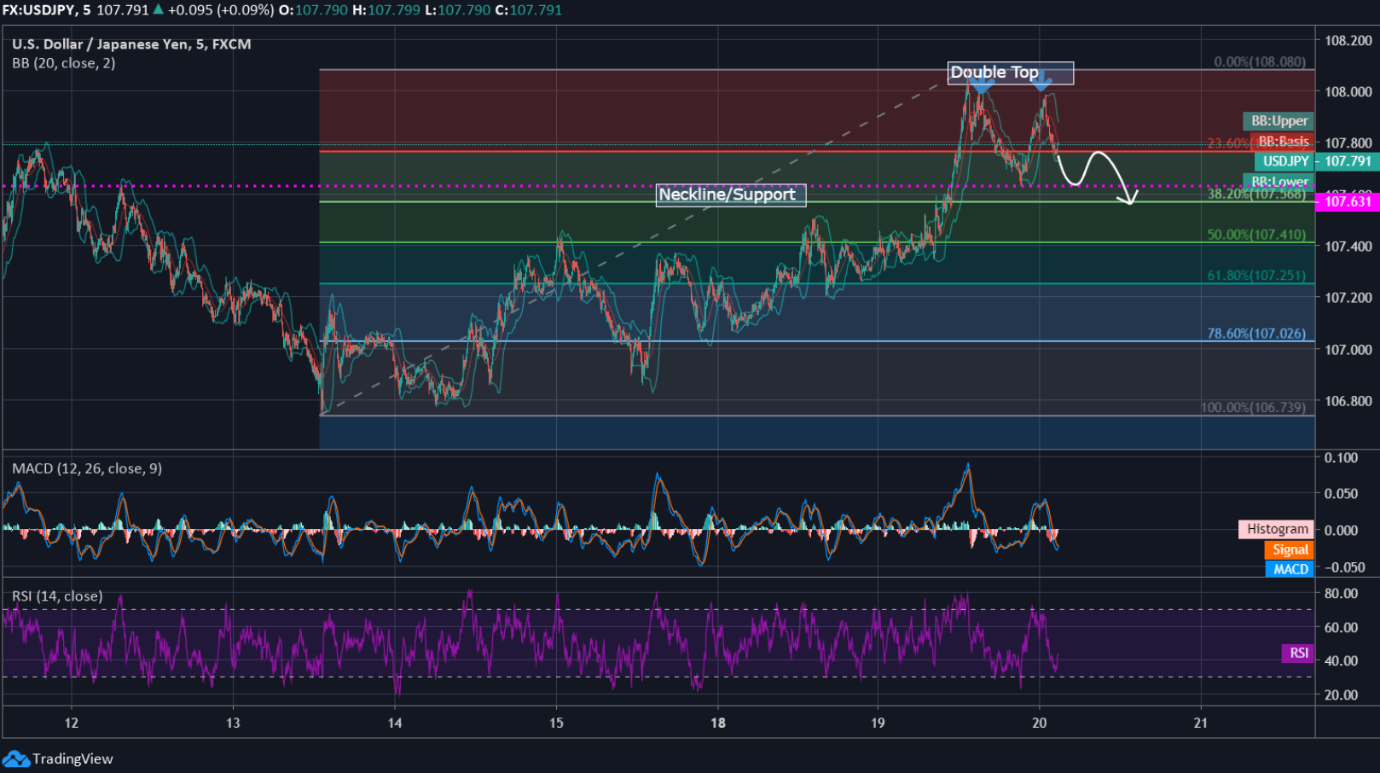This screenshot has height=773, width=1380.
Task: Open RSI (14, close) indicator legend
Action: [57, 596]
